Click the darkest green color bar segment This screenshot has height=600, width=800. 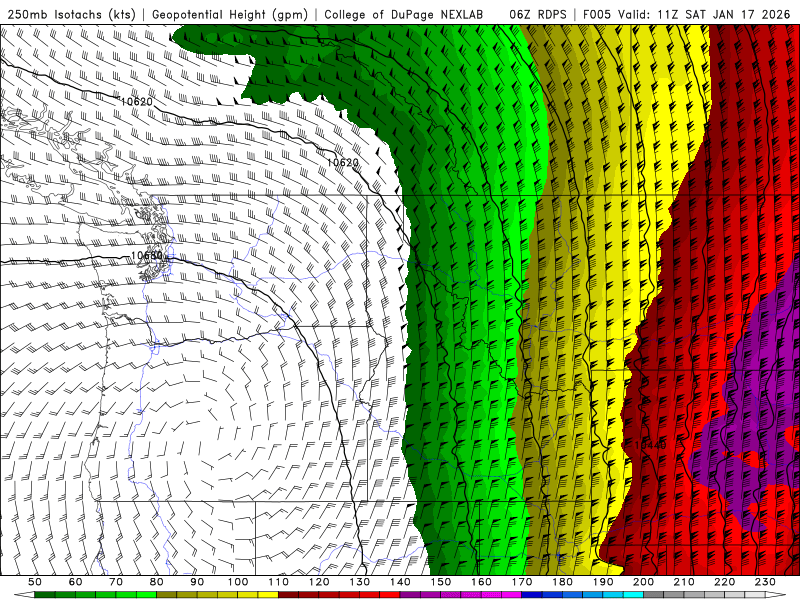pyautogui.click(x=45, y=595)
